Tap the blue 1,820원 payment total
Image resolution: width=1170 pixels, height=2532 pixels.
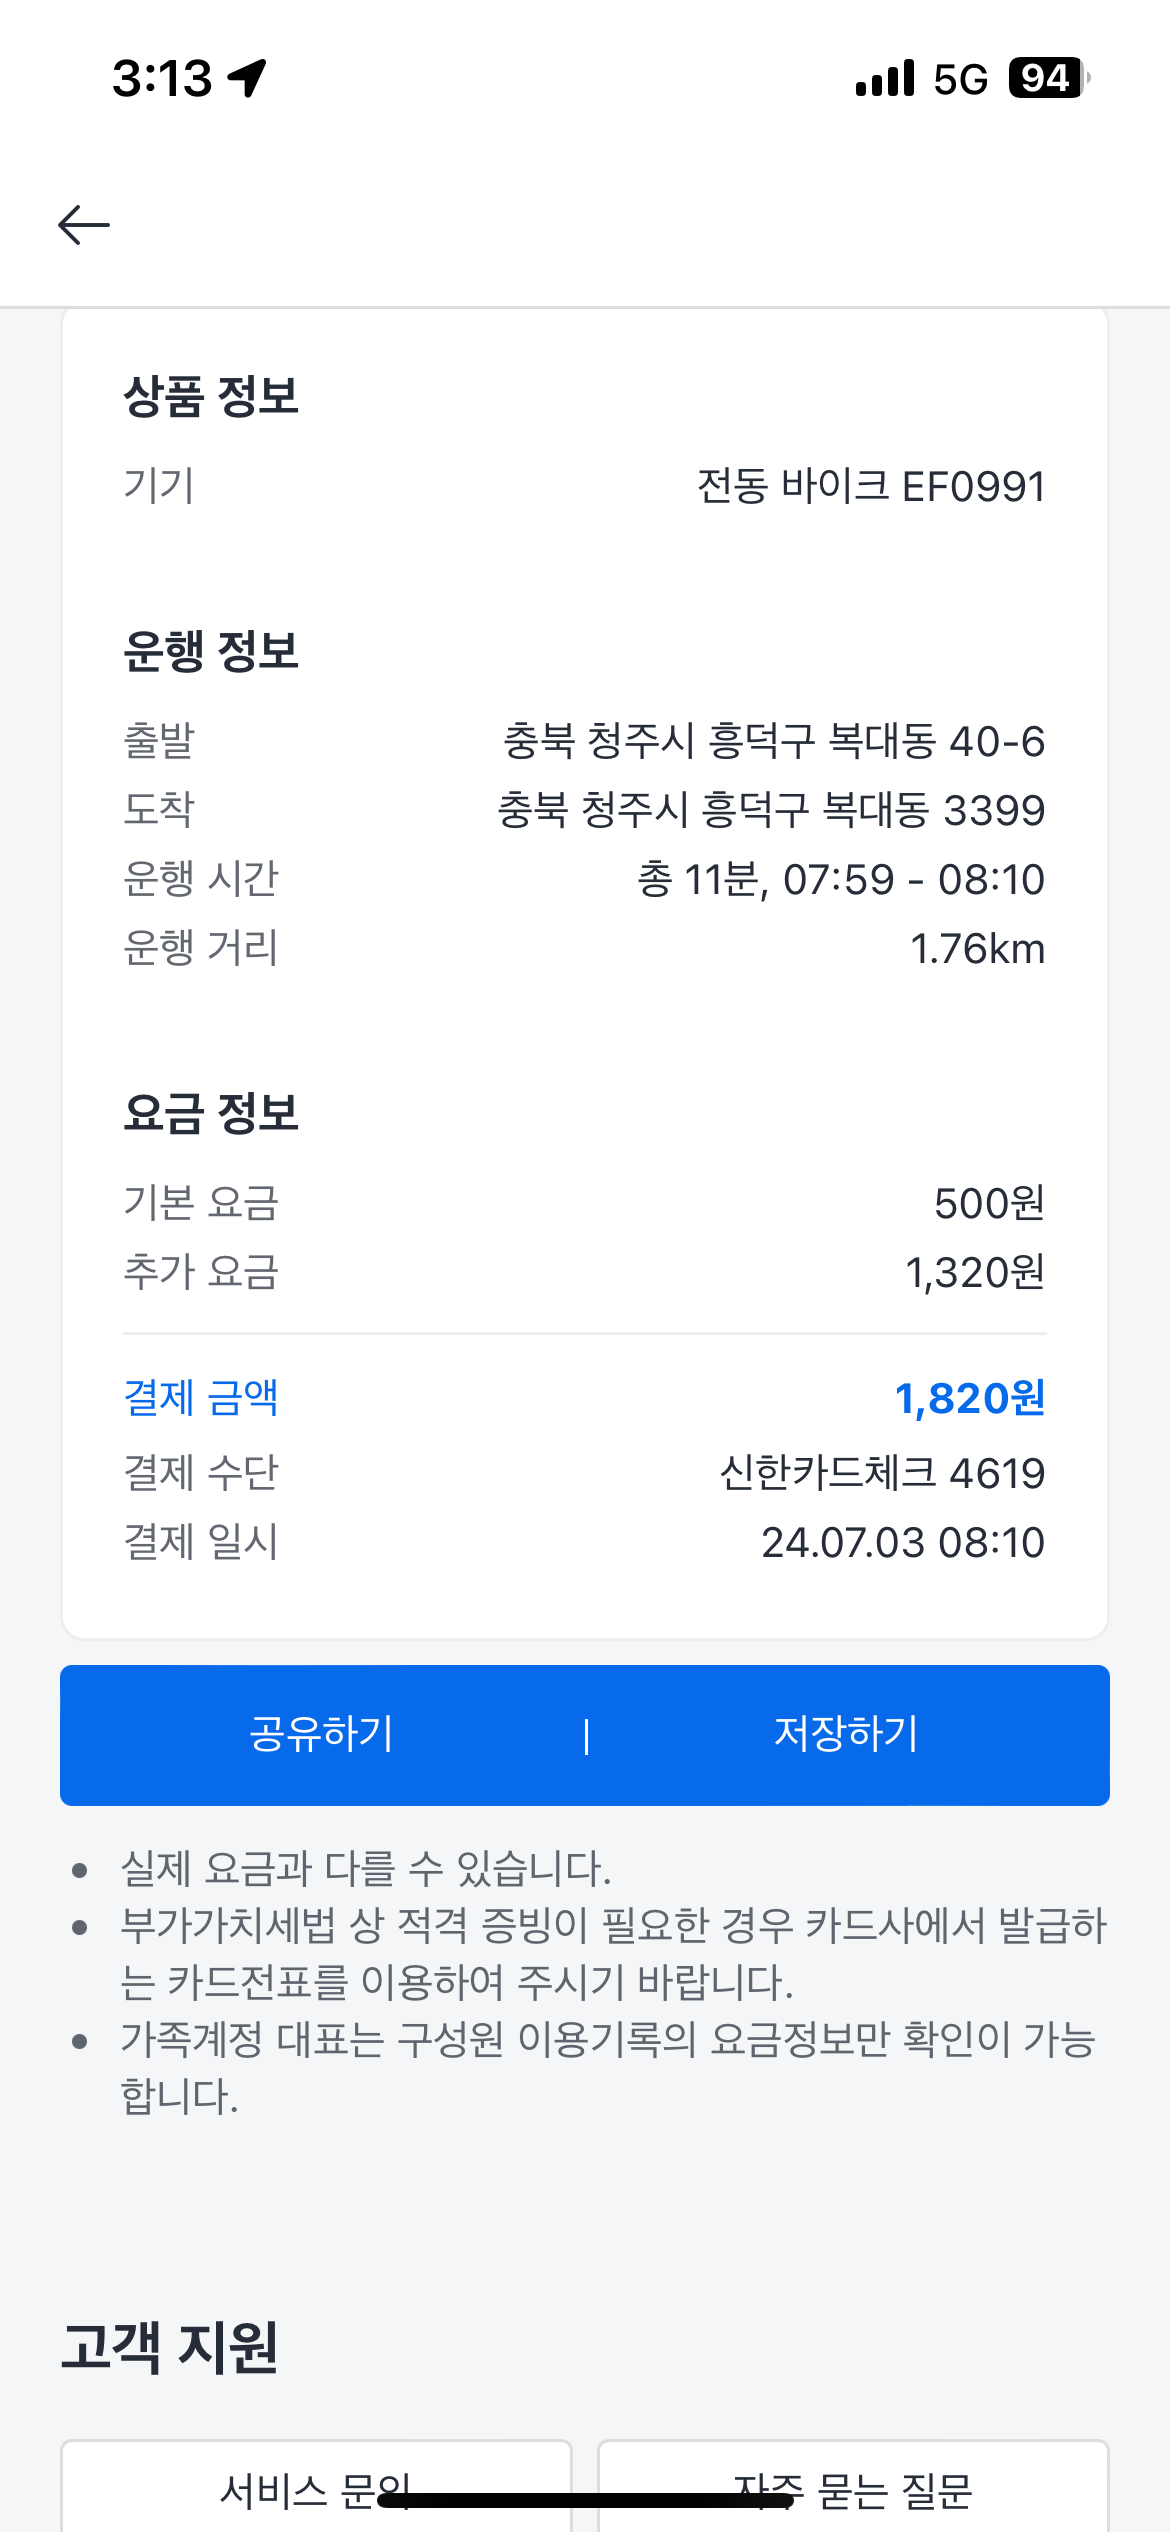tap(969, 1398)
